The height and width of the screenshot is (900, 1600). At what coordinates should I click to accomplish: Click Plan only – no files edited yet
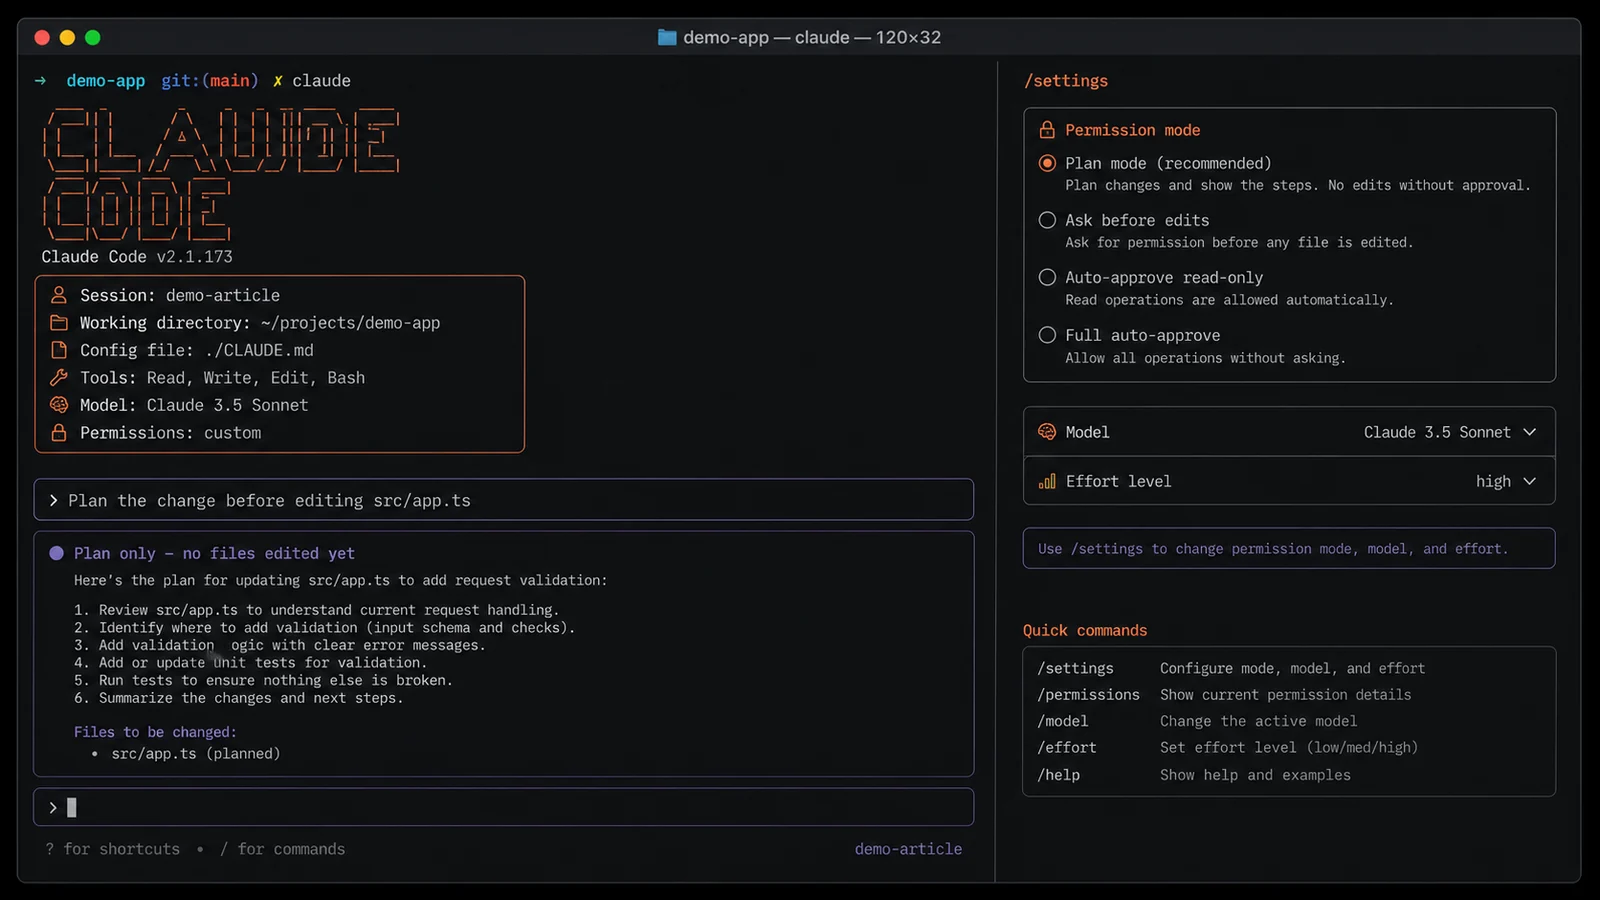[214, 553]
